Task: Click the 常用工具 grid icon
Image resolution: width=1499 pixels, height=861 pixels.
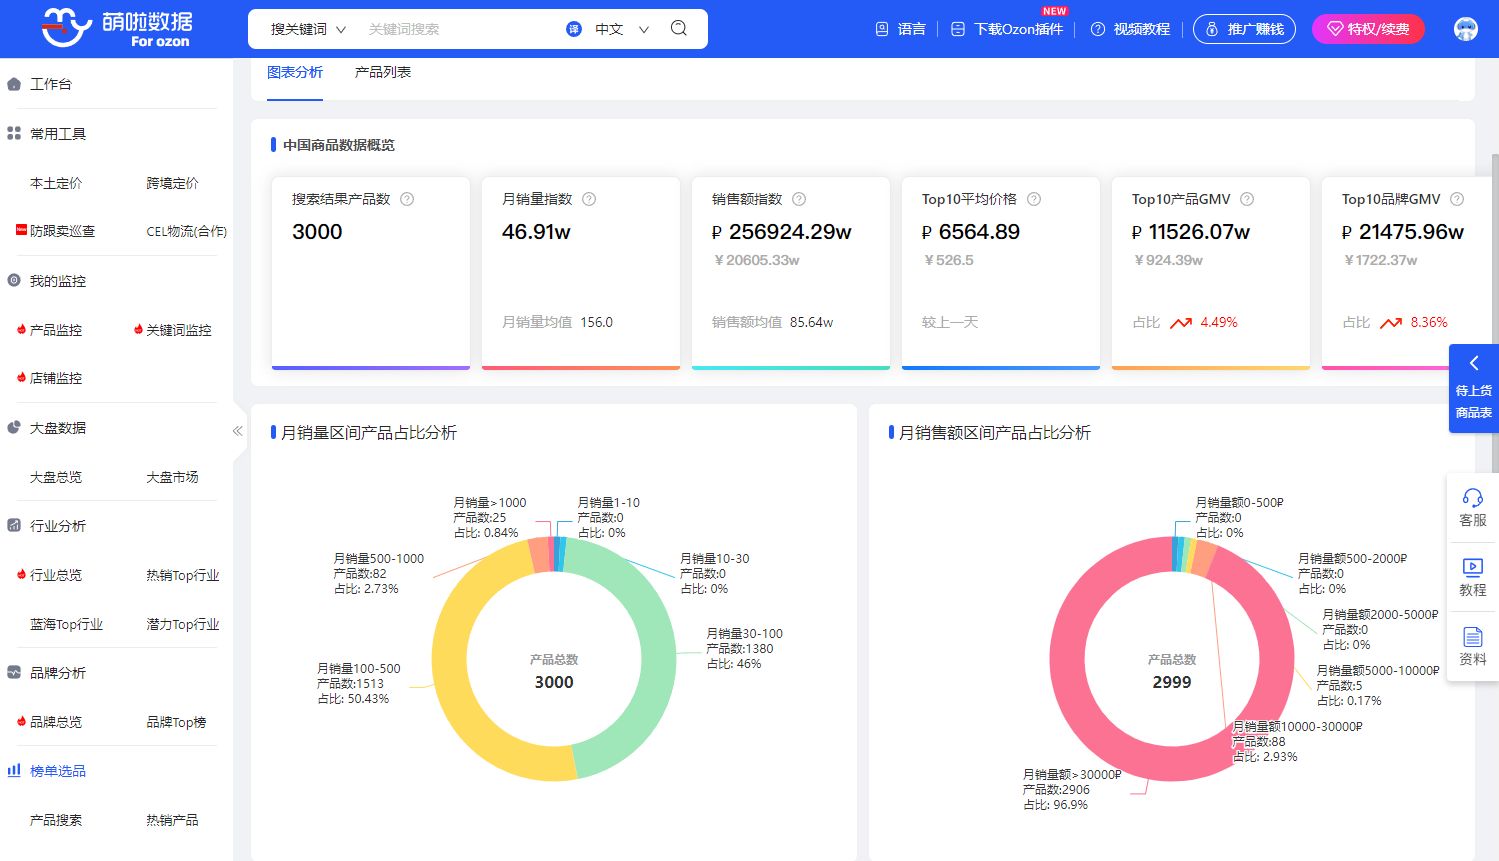Action: pos(14,133)
